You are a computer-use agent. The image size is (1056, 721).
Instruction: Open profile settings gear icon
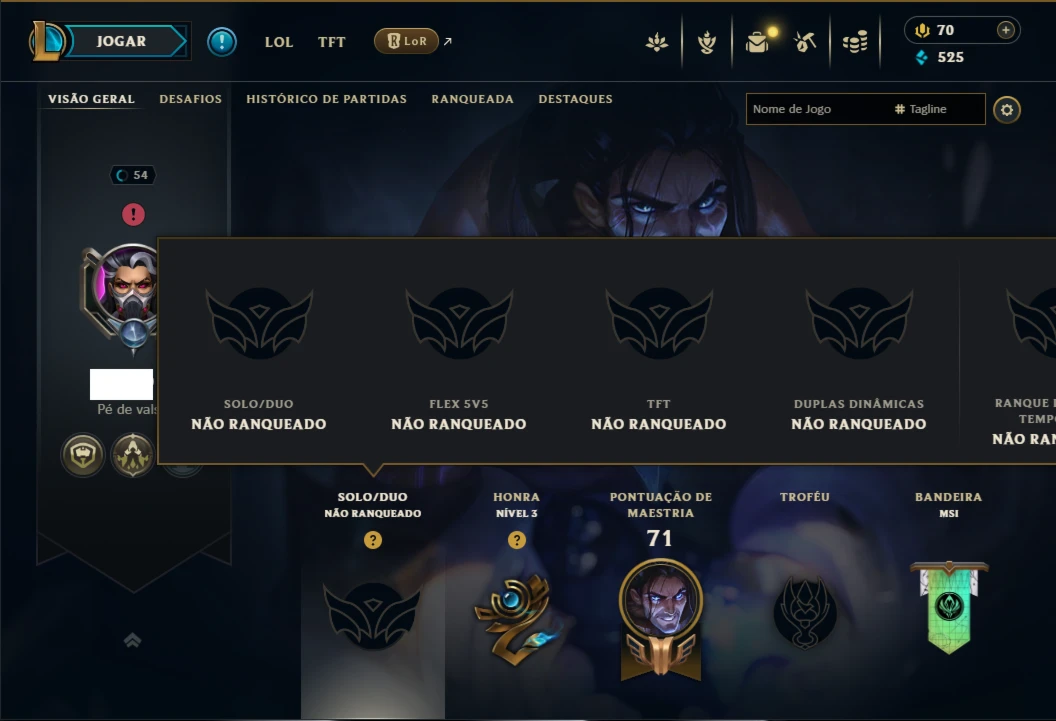pos(1007,110)
